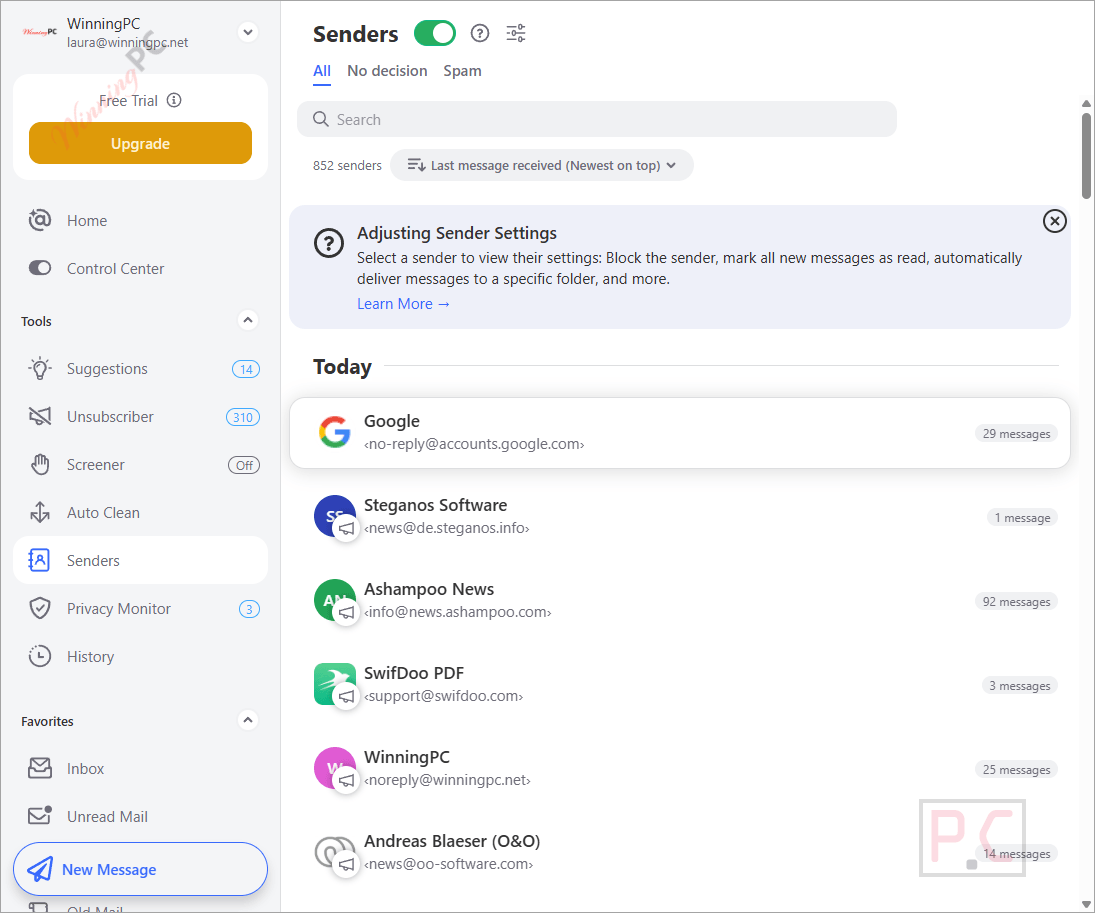Click the Auto Clean arrows icon
The width and height of the screenshot is (1095, 913).
(x=40, y=512)
